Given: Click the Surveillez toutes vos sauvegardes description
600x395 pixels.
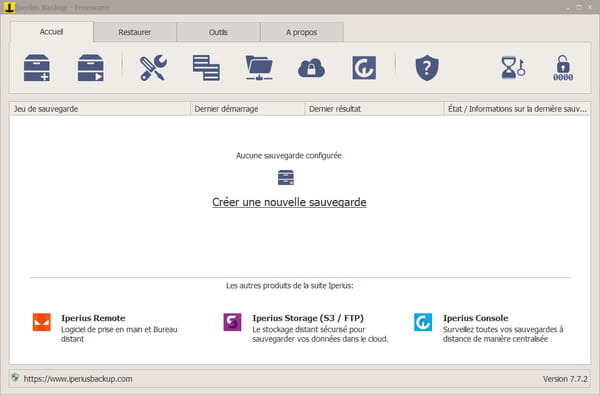Looking at the screenshot, I should click(x=503, y=334).
